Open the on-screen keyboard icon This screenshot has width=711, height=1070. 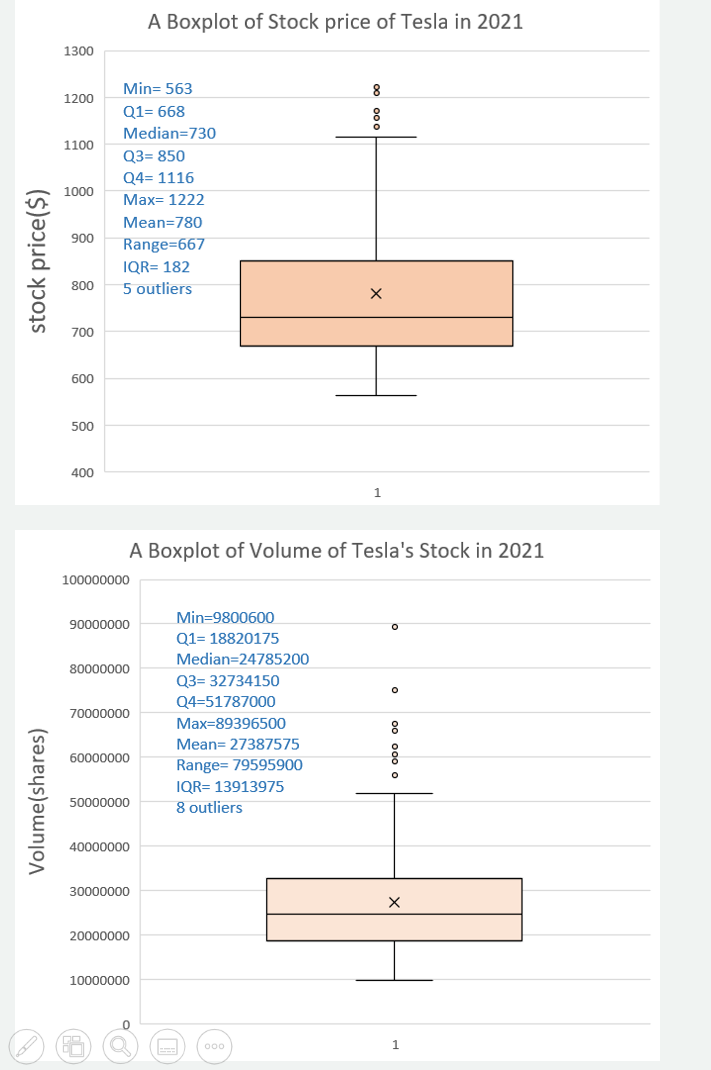click(x=167, y=1046)
